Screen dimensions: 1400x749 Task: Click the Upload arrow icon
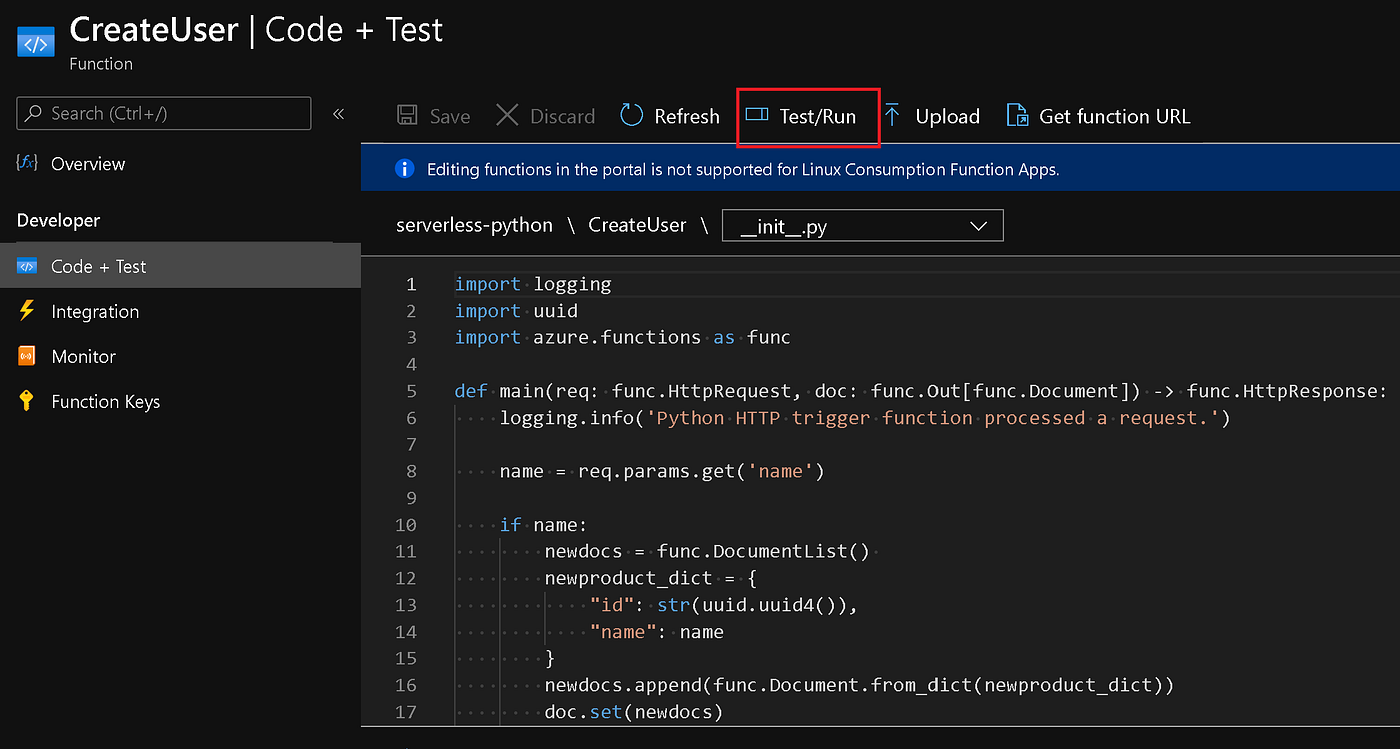(x=893, y=116)
